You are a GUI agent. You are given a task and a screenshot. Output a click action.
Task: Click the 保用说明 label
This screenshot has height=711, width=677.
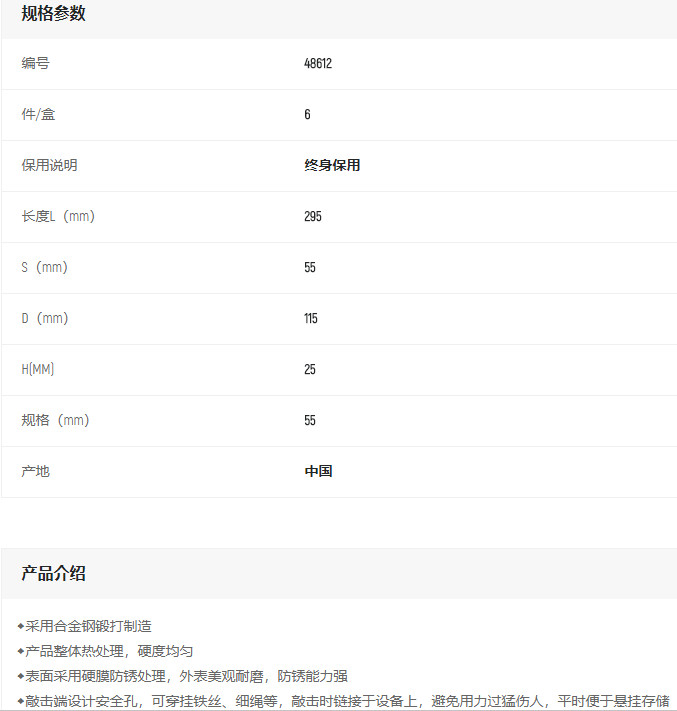49,165
